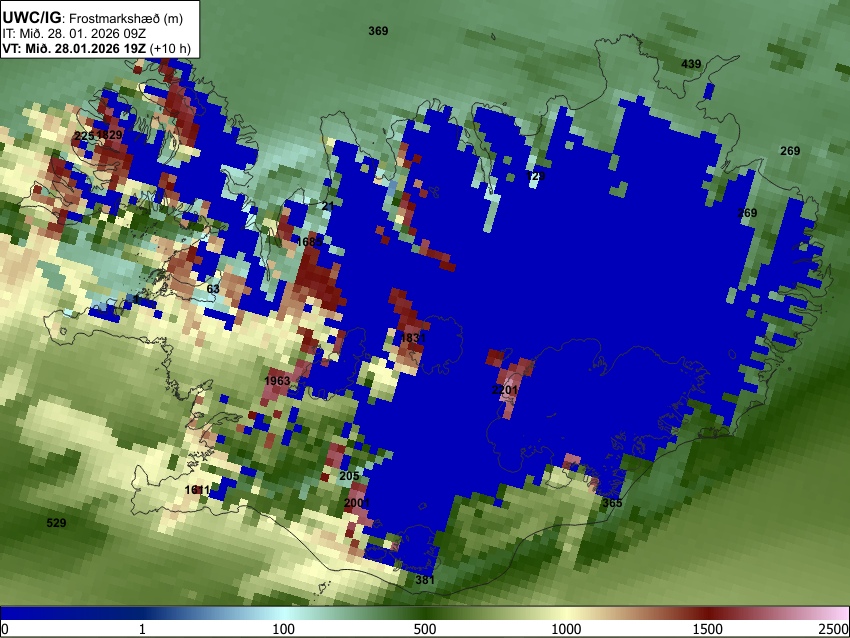Viewport: 850px width, 638px height.
Task: Click the 63 value label on the map
Action: [x=213, y=289]
